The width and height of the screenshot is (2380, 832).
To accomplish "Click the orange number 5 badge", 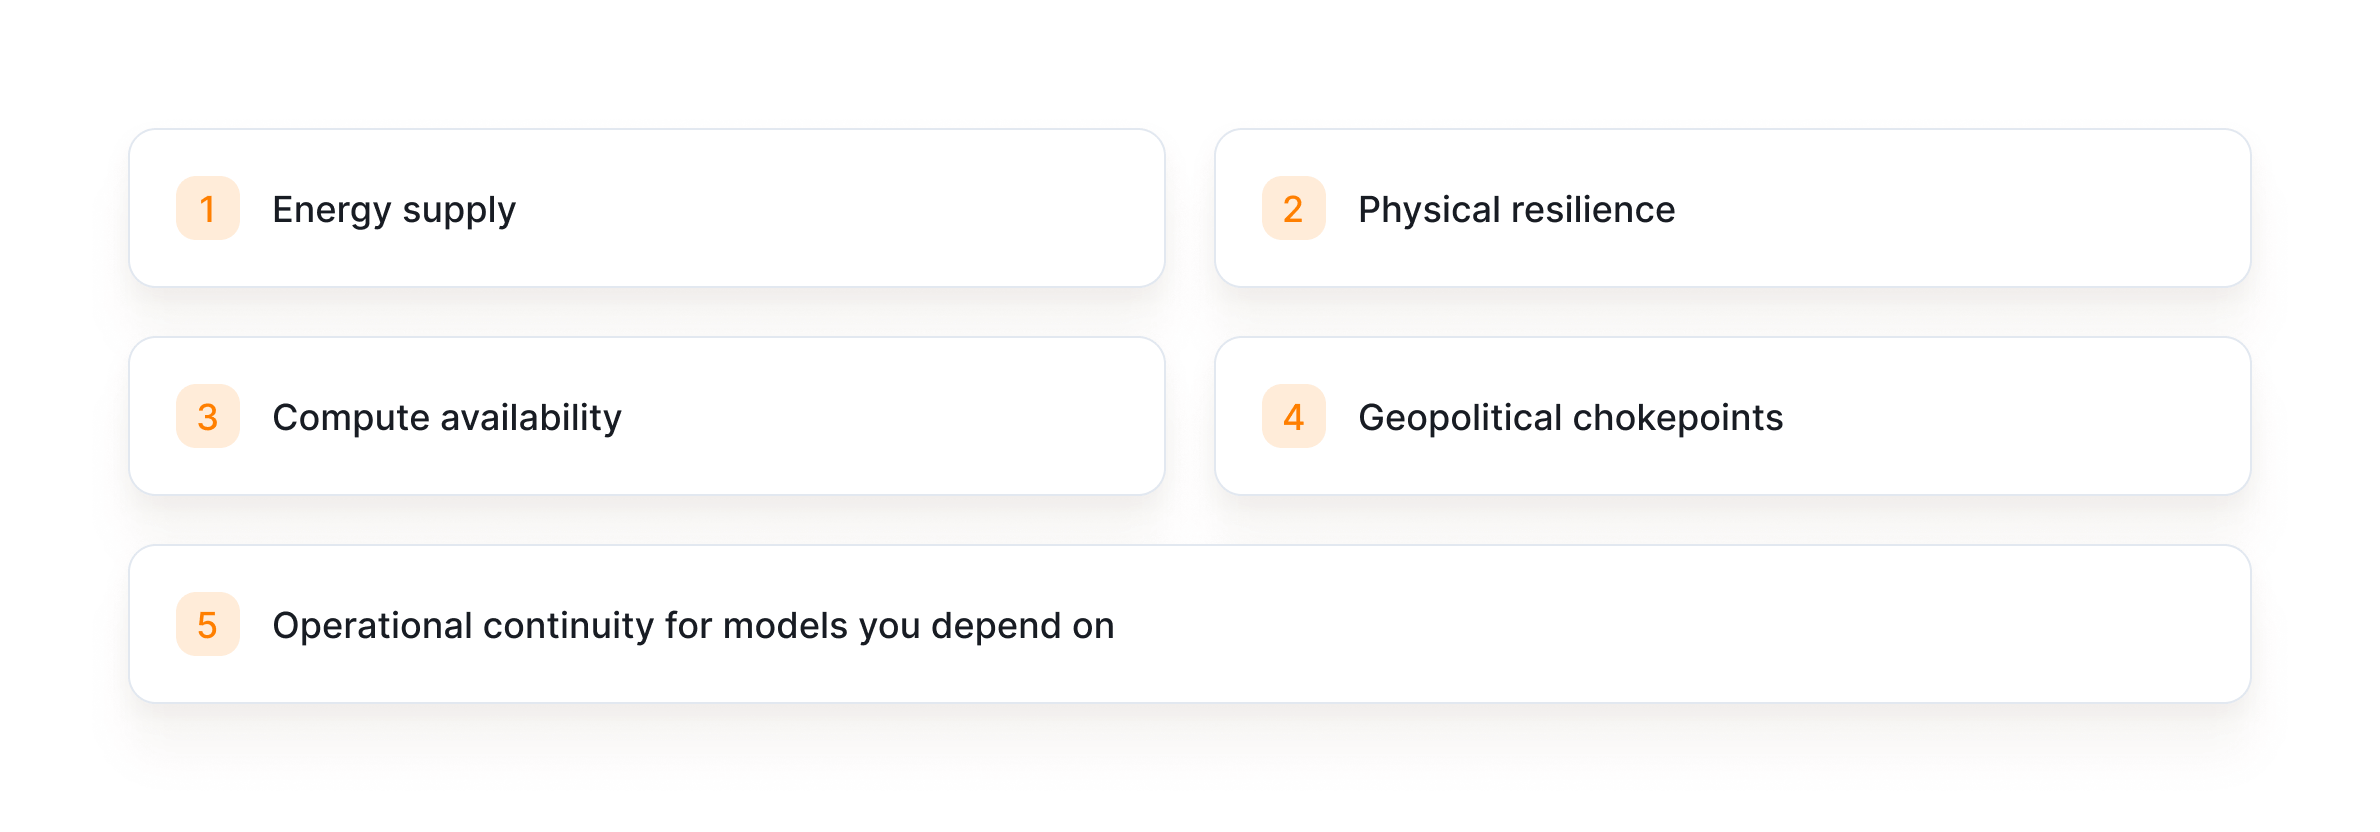I will (208, 624).
